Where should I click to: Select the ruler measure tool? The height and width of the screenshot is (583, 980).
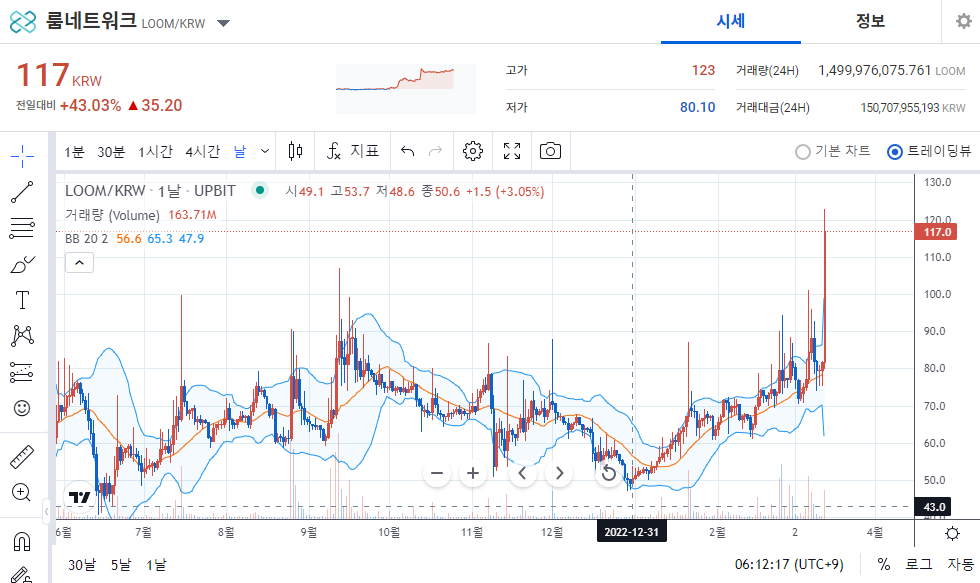22,457
